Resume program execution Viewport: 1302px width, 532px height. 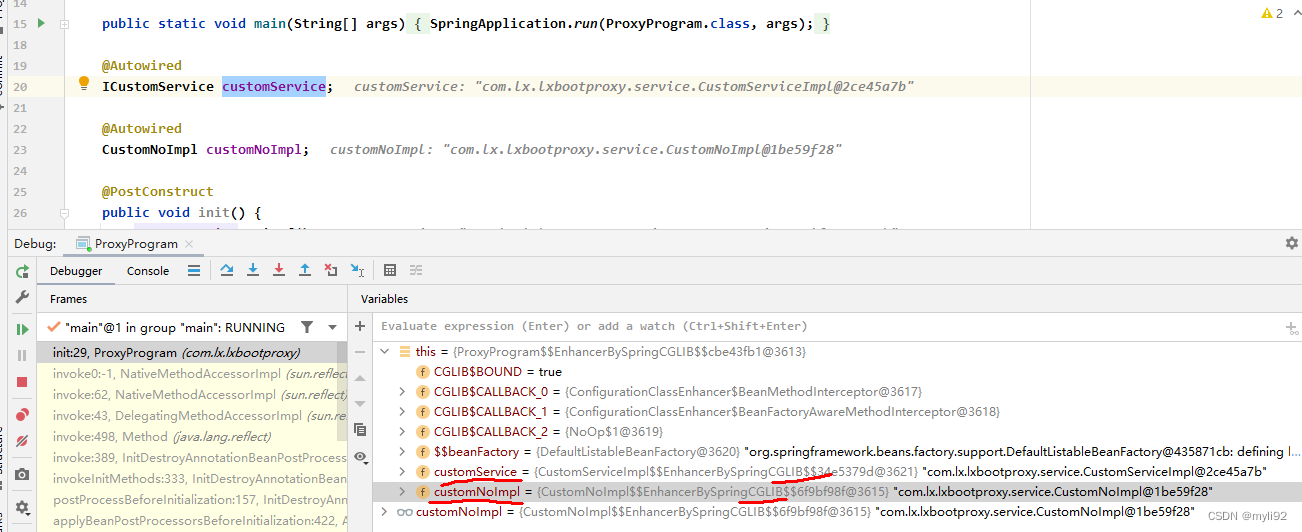[22, 329]
